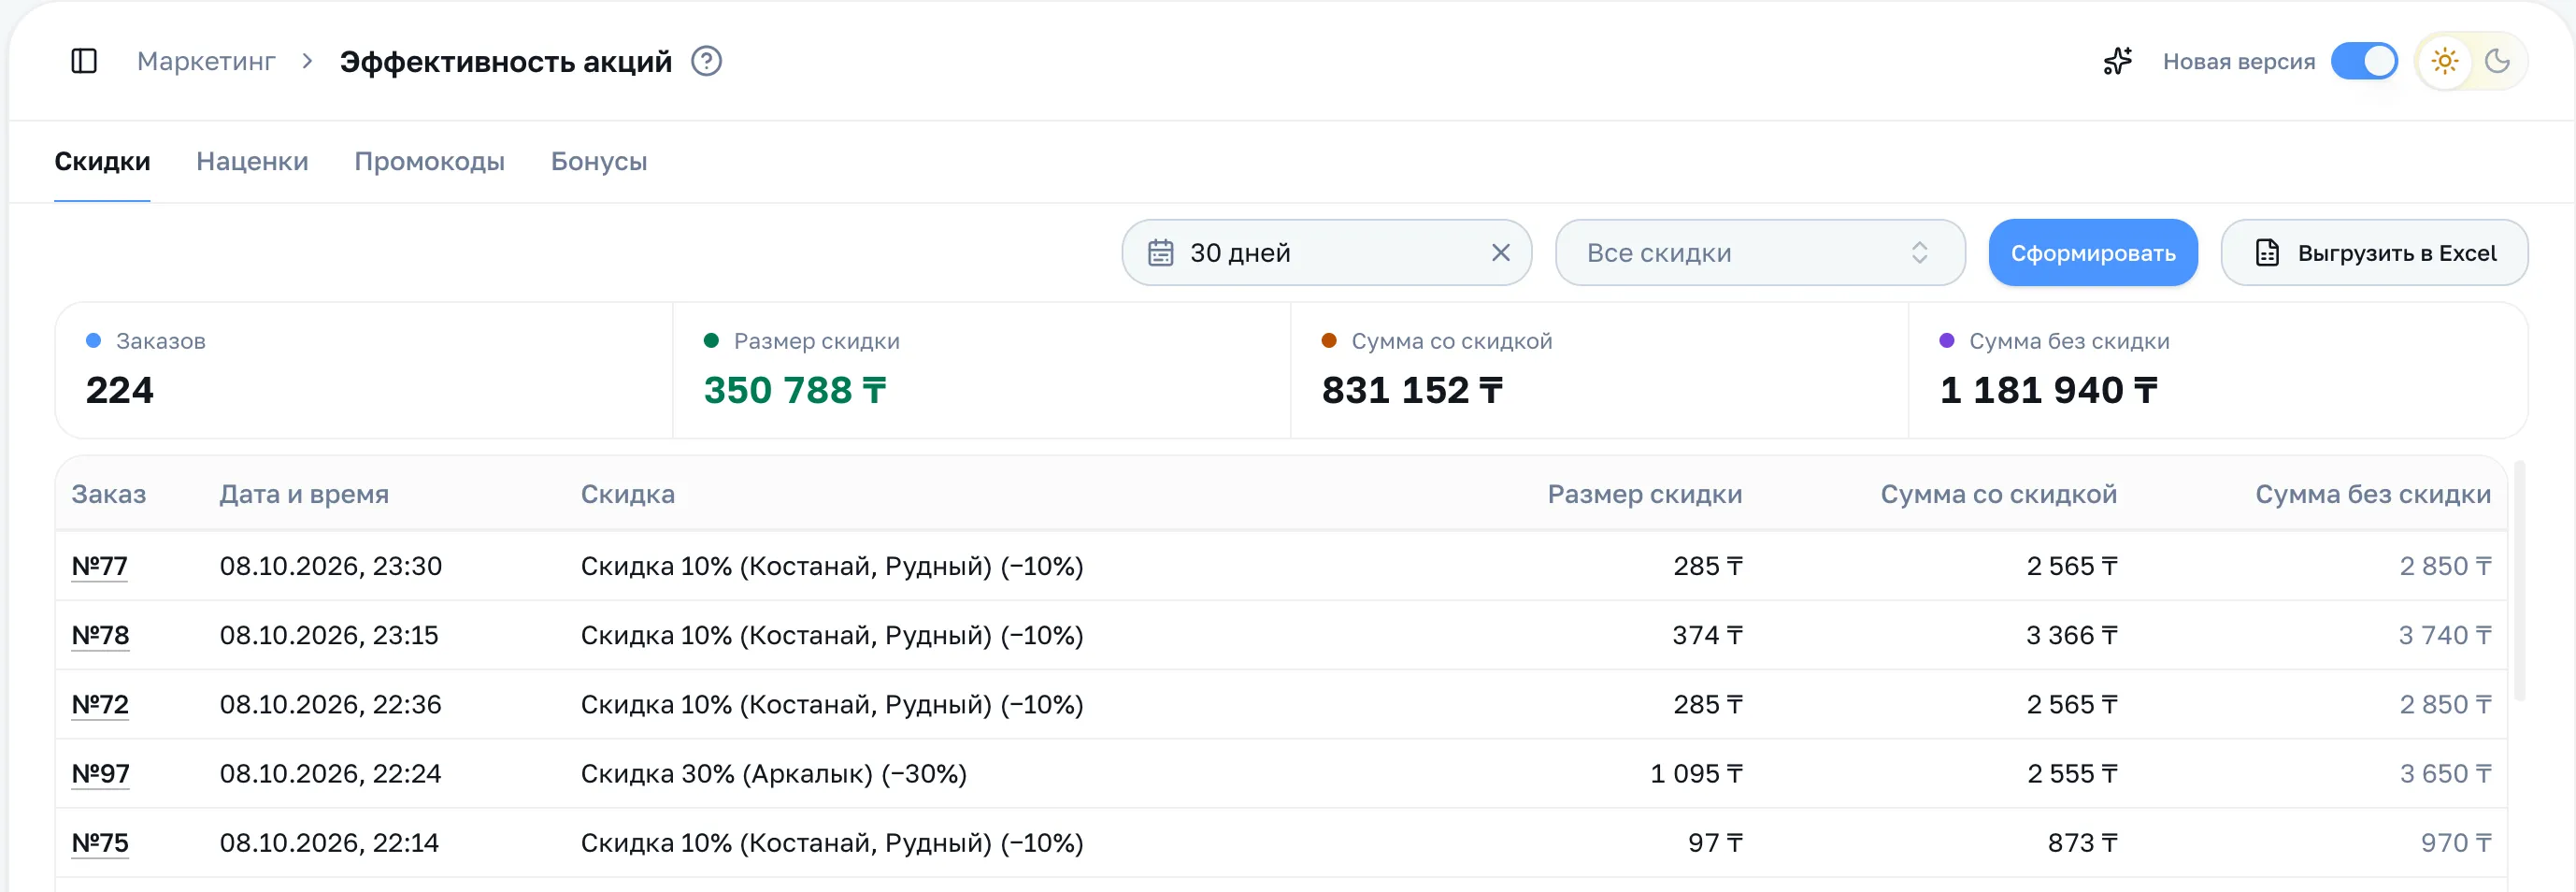Click the Эффективность акций page title
Image resolution: width=2576 pixels, height=892 pixels.
click(505, 61)
